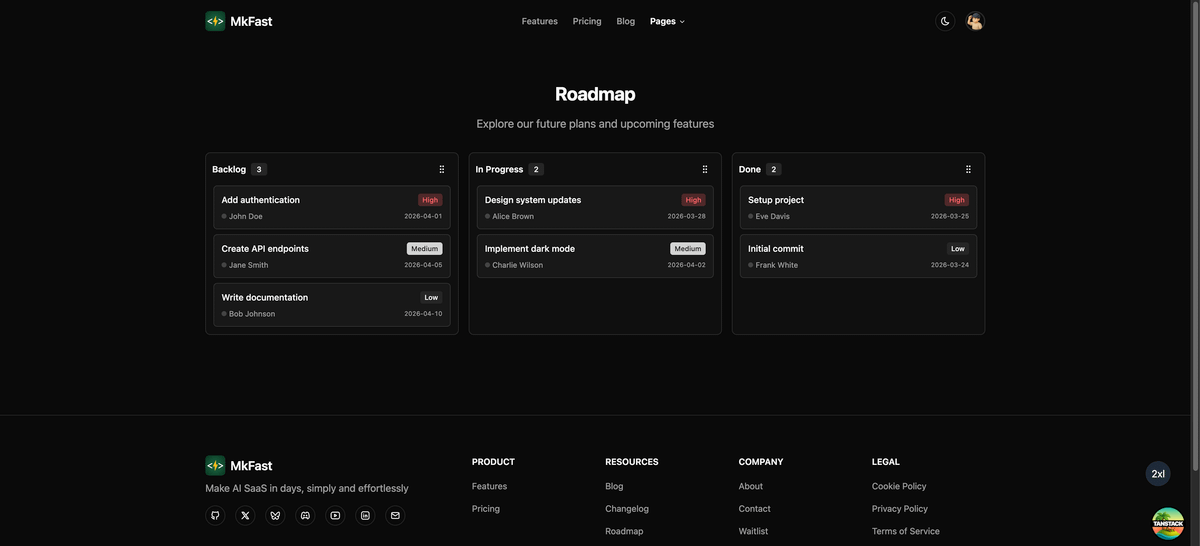
Task: Open the user avatar menu
Action: (975, 21)
